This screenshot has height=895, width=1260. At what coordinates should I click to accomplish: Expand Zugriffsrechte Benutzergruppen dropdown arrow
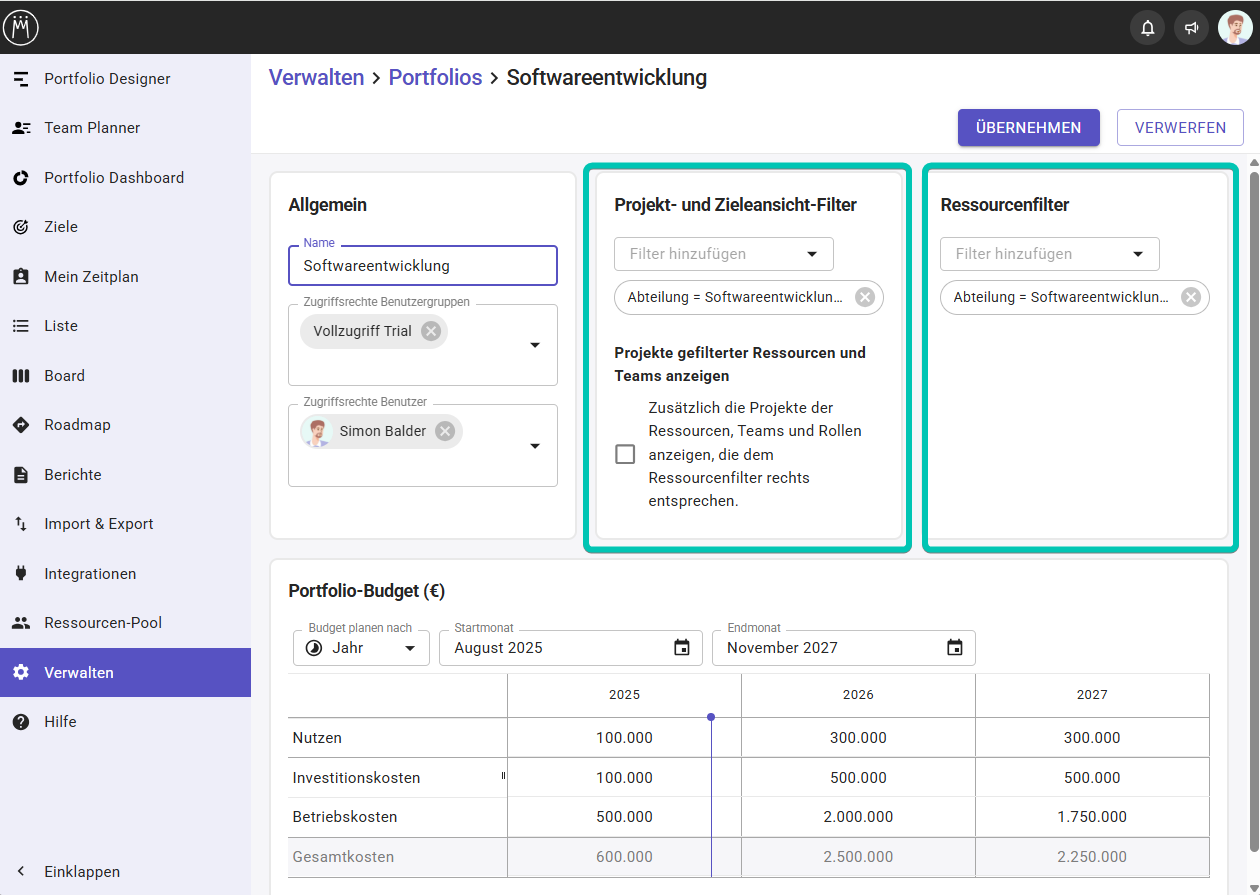coord(534,345)
